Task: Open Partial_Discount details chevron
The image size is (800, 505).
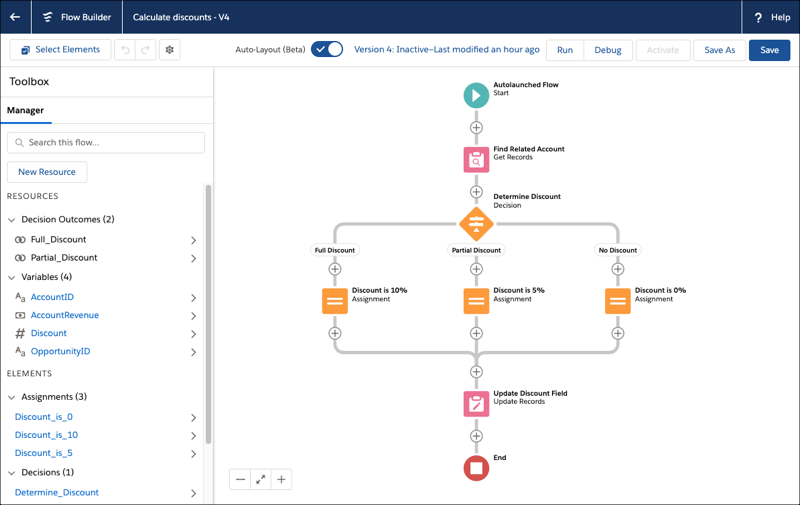Action: point(193,259)
